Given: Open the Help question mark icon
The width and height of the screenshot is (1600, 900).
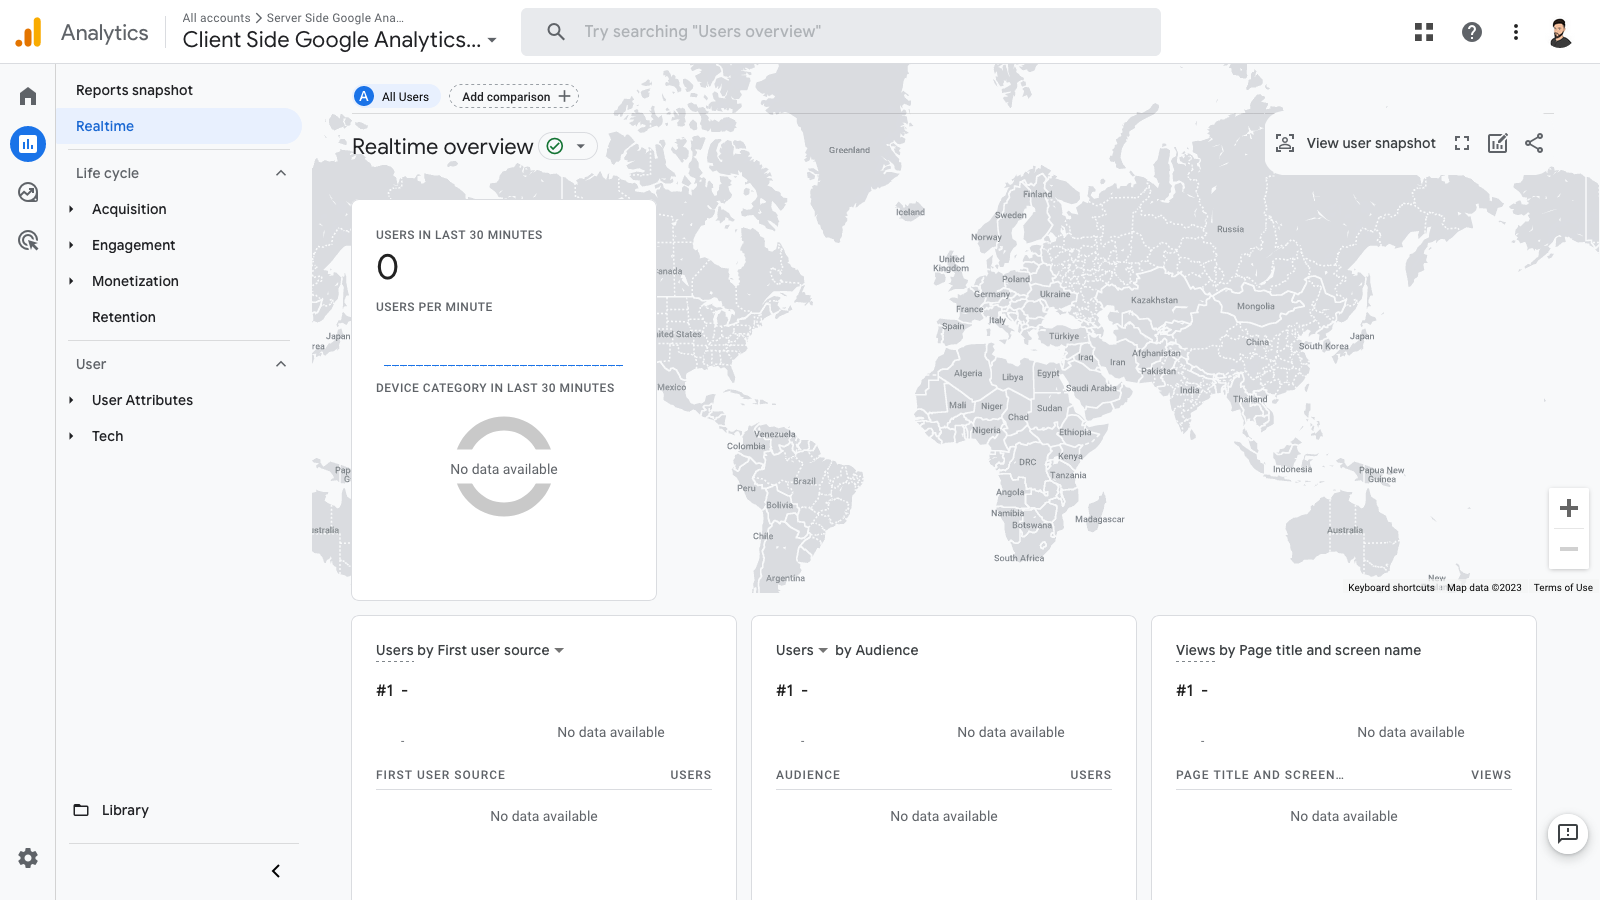Looking at the screenshot, I should 1472,32.
